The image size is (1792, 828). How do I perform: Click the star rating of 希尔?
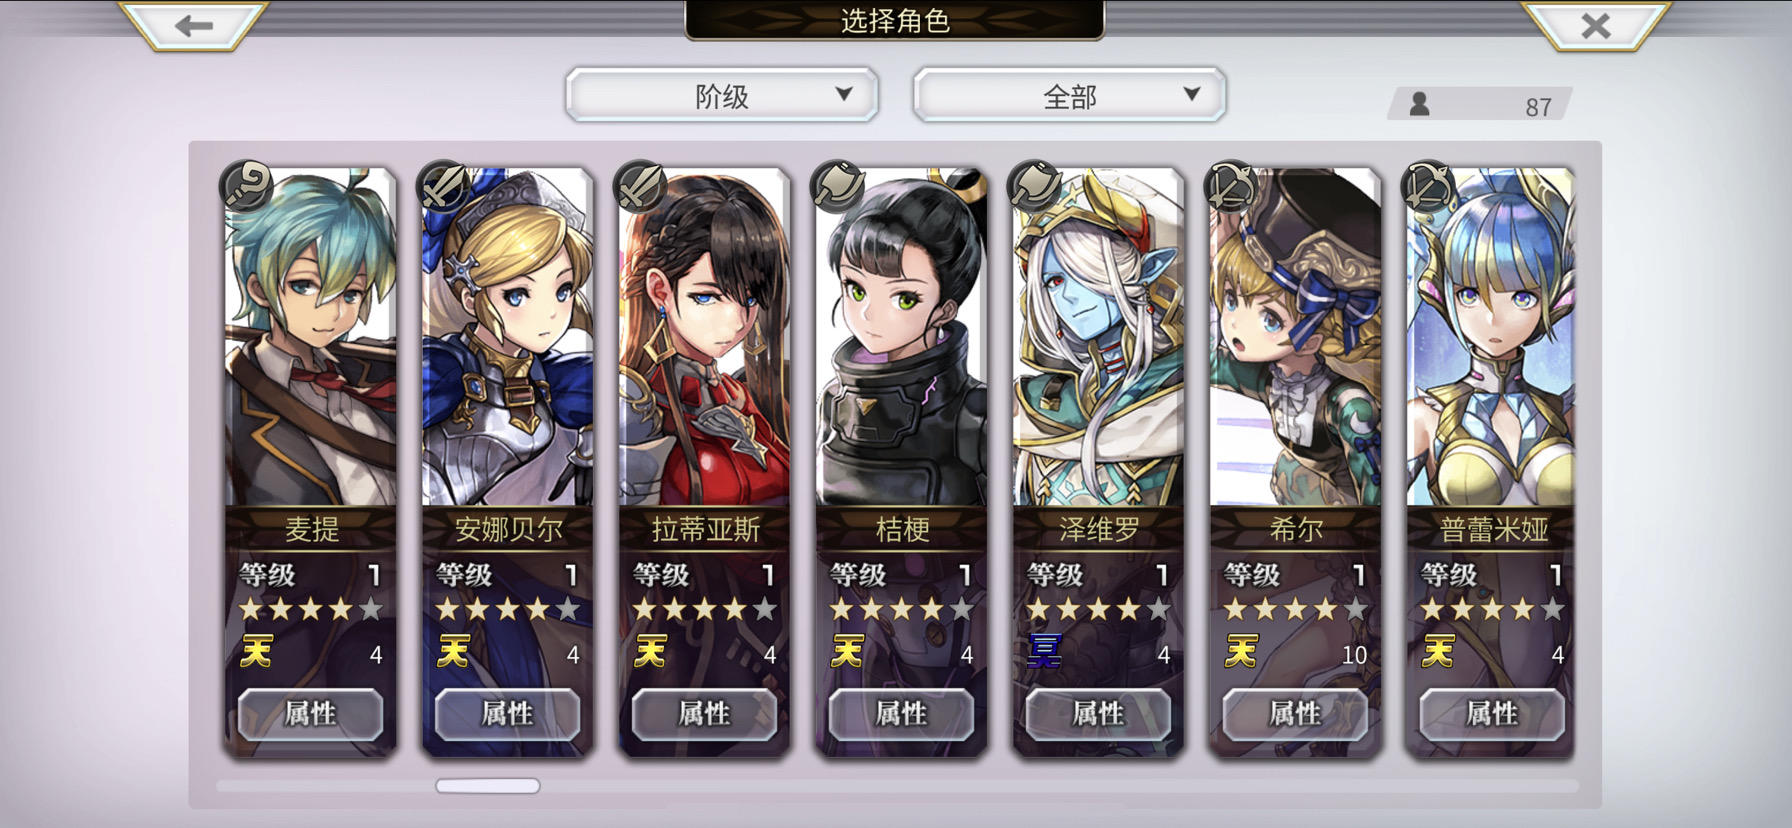coord(1295,609)
